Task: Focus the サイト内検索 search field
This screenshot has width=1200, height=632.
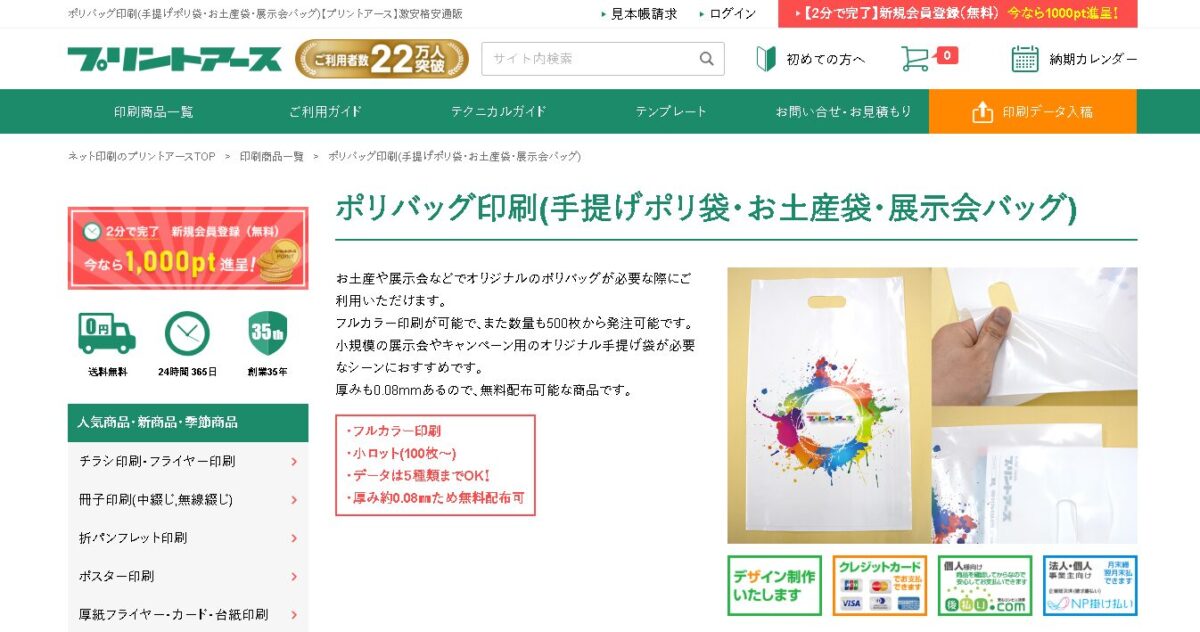Action: 588,59
